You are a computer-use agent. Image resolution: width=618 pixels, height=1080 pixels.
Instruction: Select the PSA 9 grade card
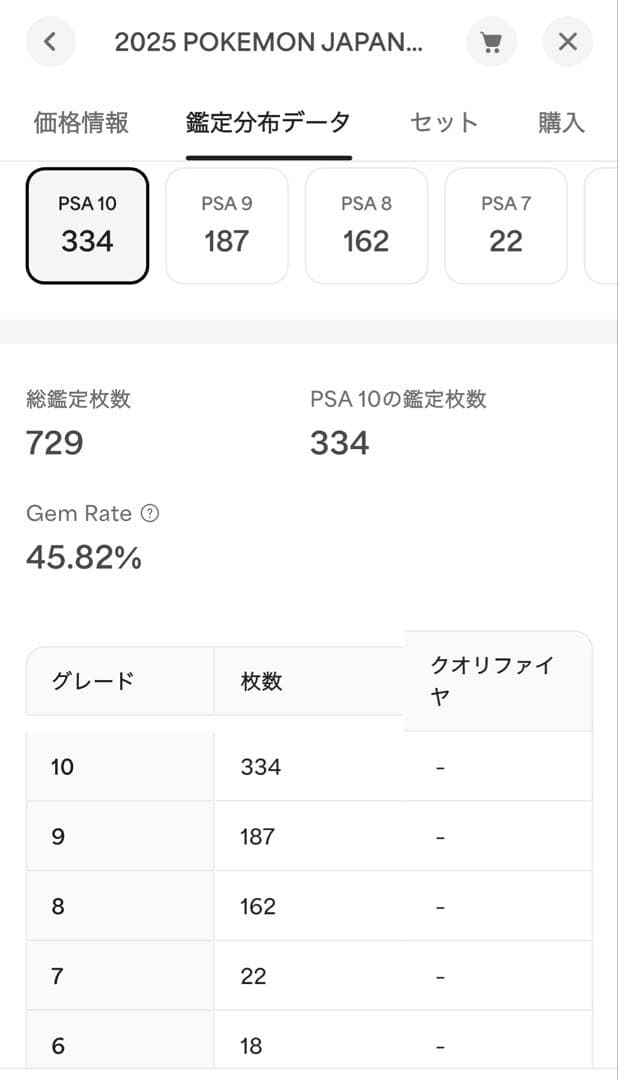click(x=227, y=224)
